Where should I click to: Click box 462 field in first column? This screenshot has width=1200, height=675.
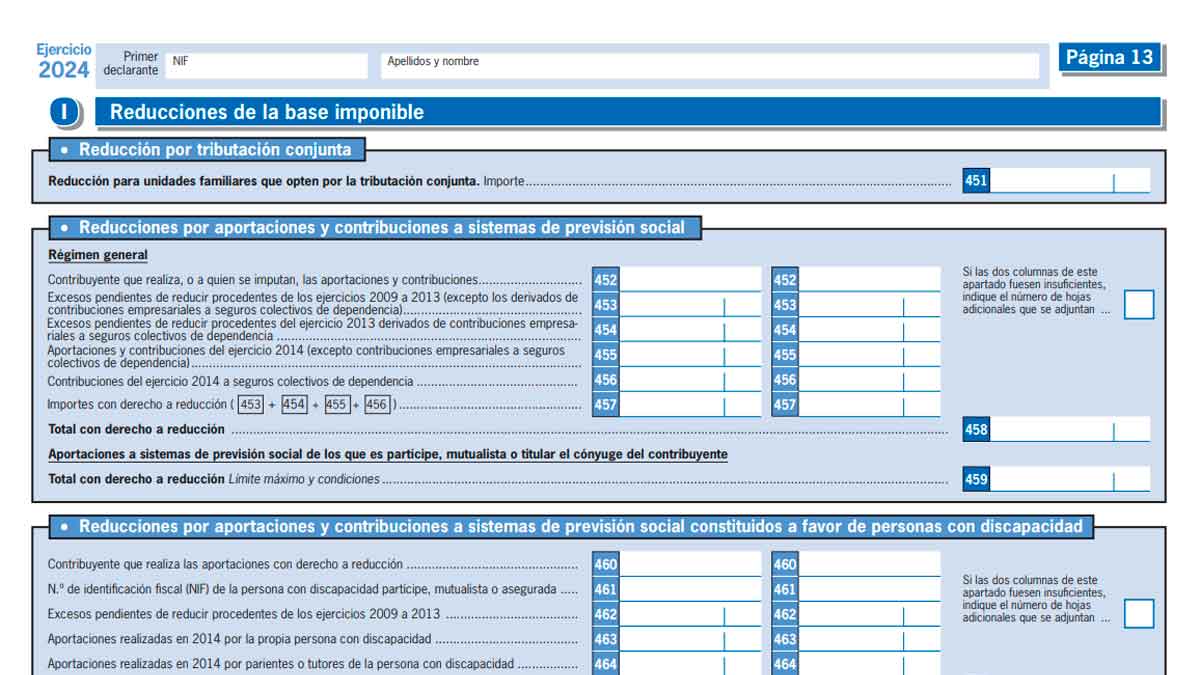(691, 614)
